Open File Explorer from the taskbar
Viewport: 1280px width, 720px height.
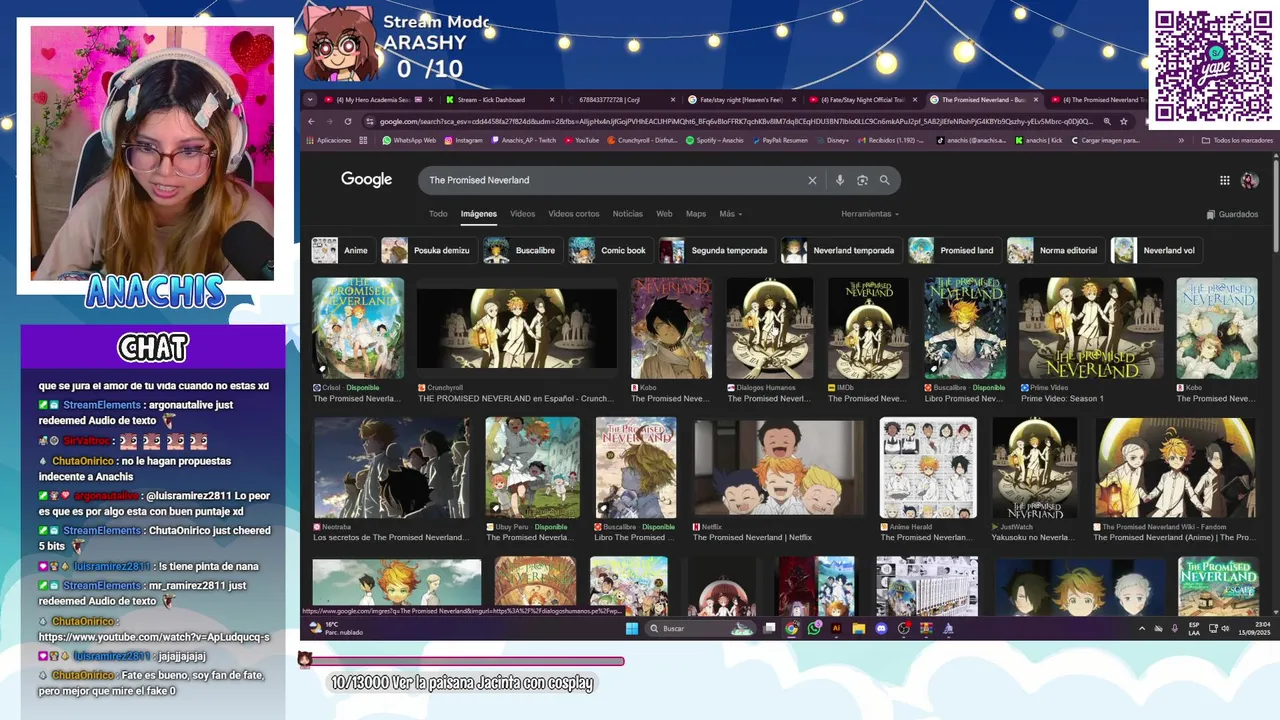[858, 628]
